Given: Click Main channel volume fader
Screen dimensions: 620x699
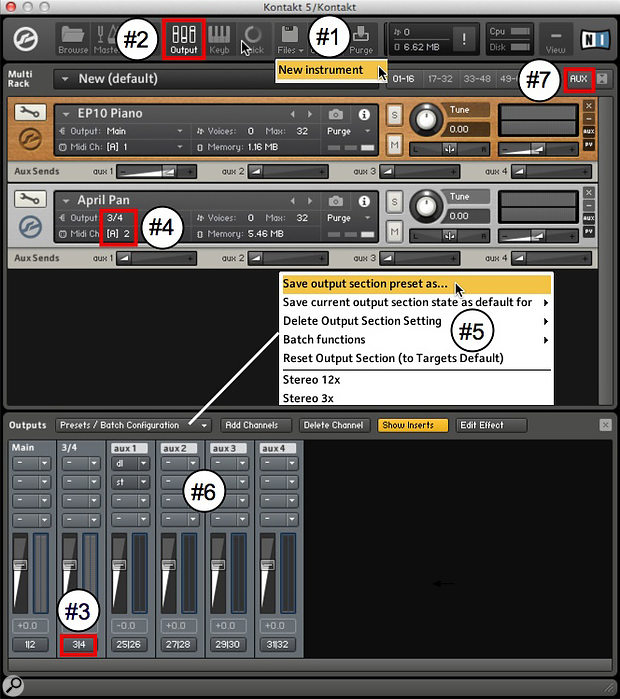Looking at the screenshot, I should coord(20,565).
